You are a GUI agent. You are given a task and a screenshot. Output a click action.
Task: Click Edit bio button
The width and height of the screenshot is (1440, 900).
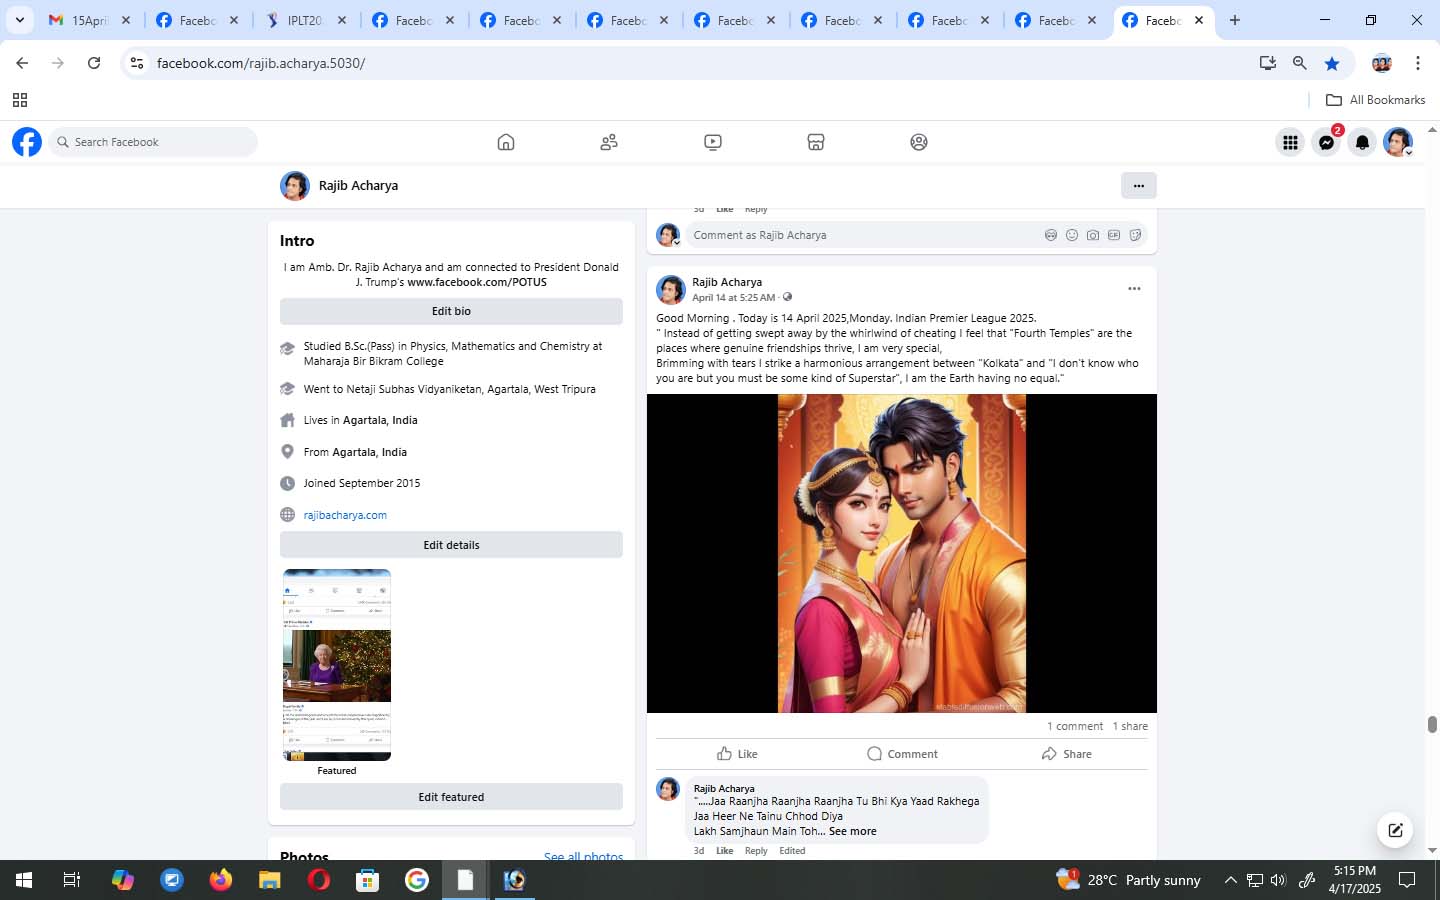451,311
